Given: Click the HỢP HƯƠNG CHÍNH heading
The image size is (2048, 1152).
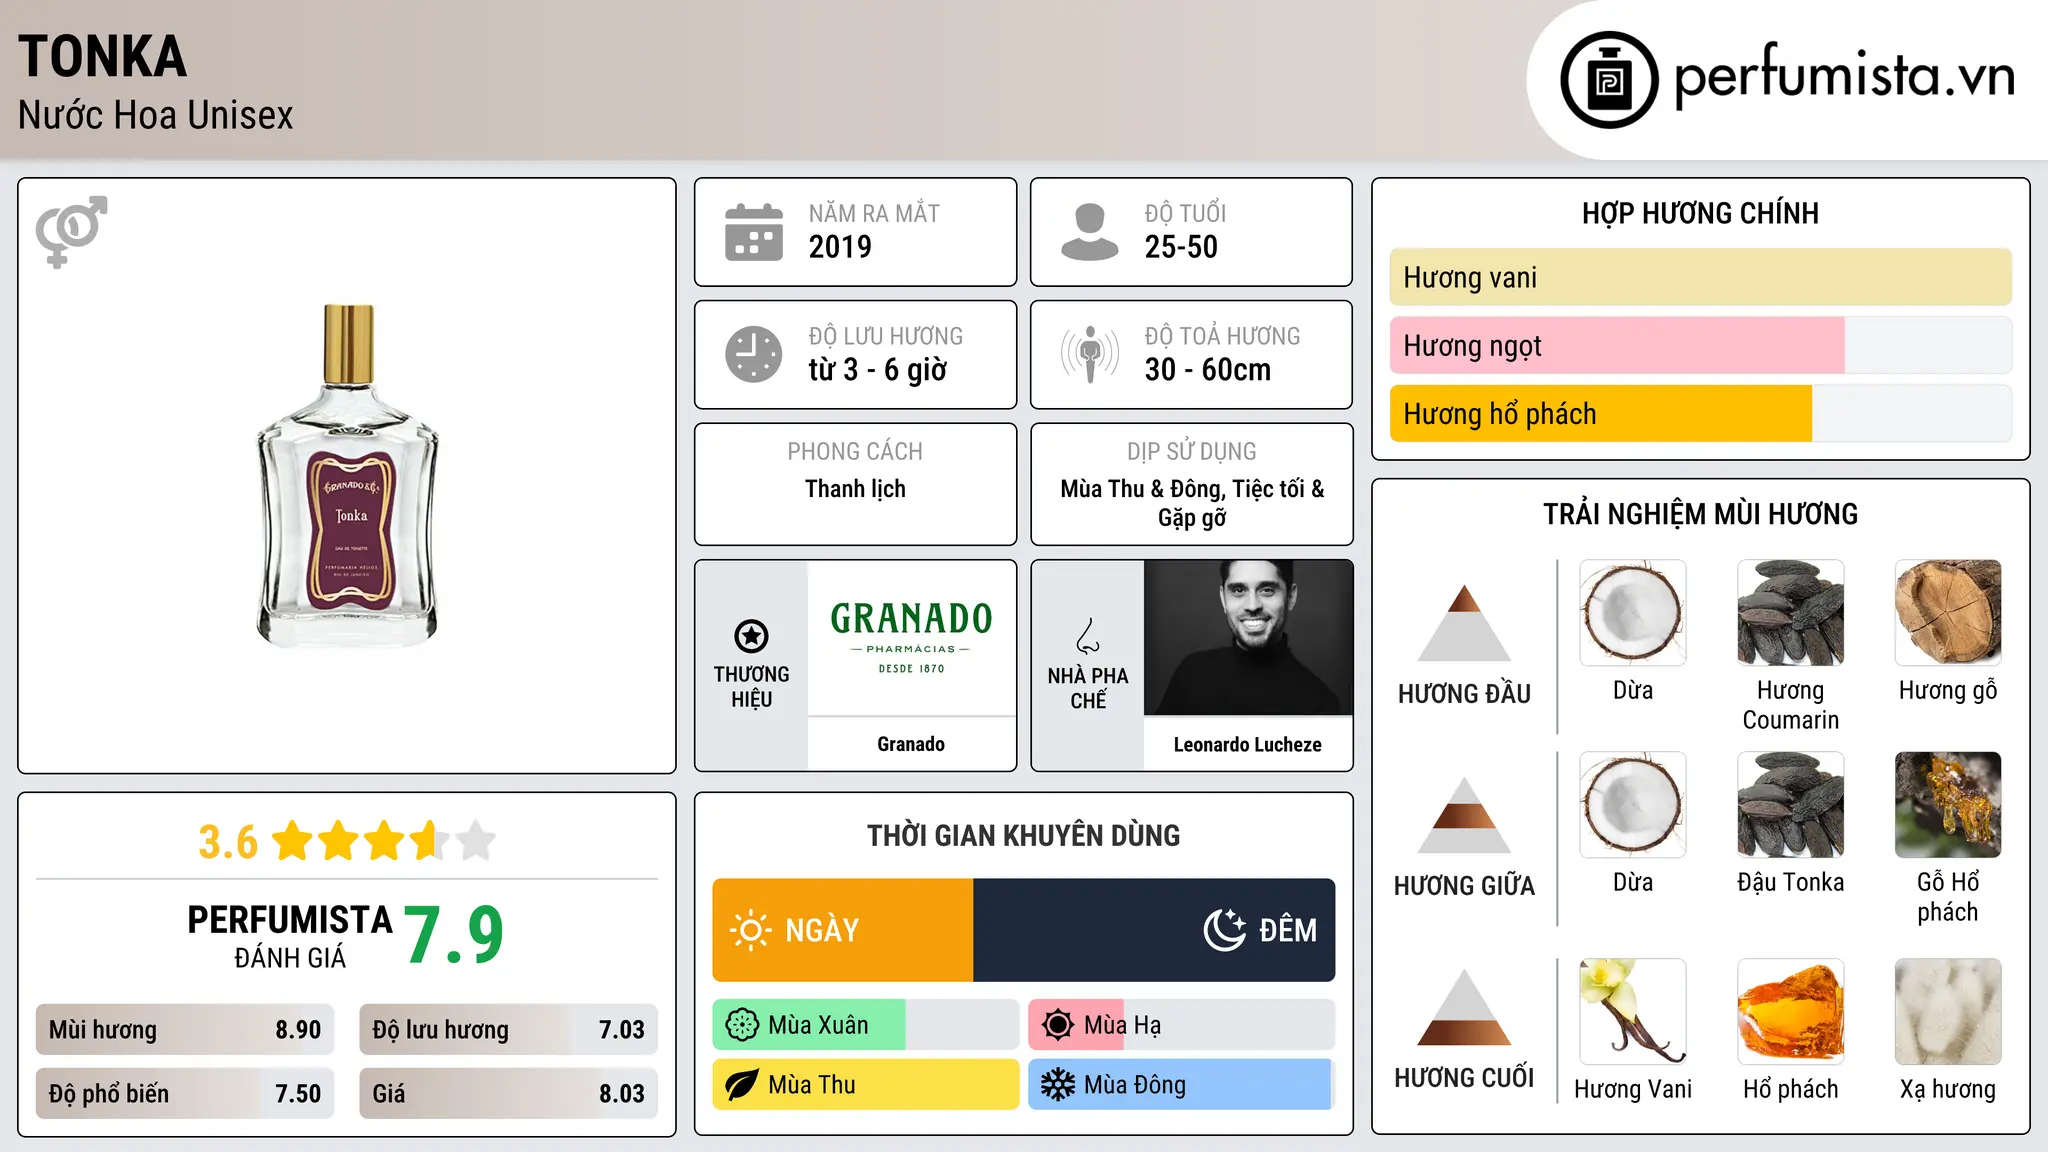Looking at the screenshot, I should pyautogui.click(x=1700, y=213).
